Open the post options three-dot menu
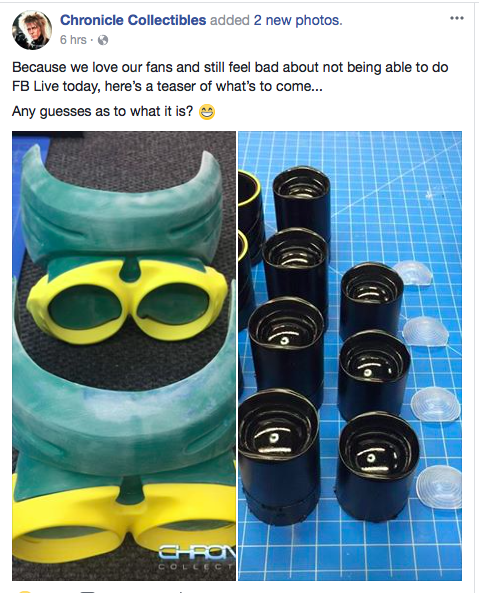The height and width of the screenshot is (593, 479). click(456, 18)
